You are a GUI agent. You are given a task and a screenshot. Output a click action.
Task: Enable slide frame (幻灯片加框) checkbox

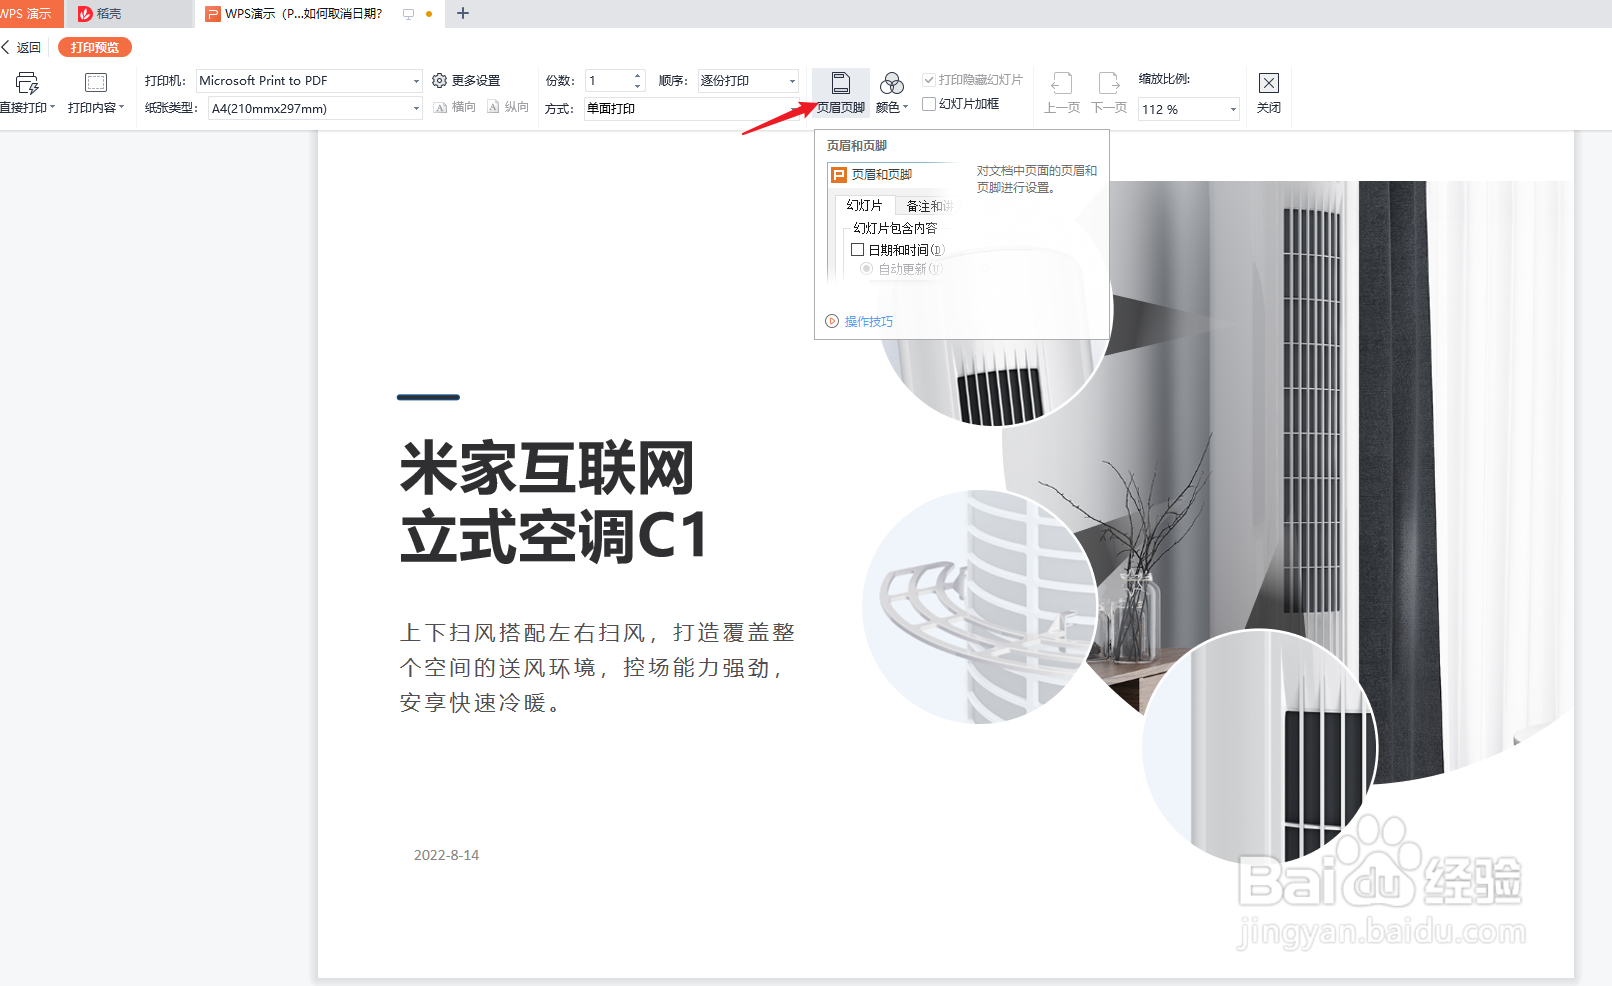coord(929,104)
